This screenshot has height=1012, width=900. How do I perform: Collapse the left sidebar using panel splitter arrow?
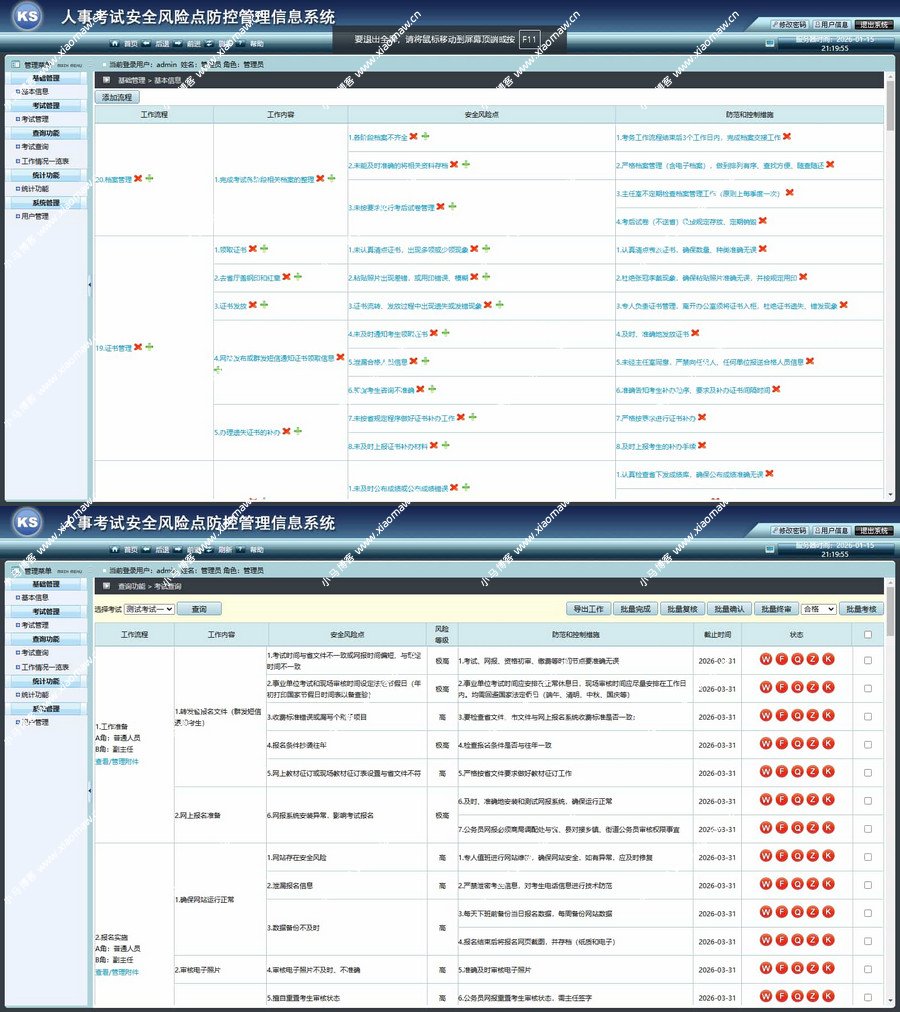pos(90,285)
